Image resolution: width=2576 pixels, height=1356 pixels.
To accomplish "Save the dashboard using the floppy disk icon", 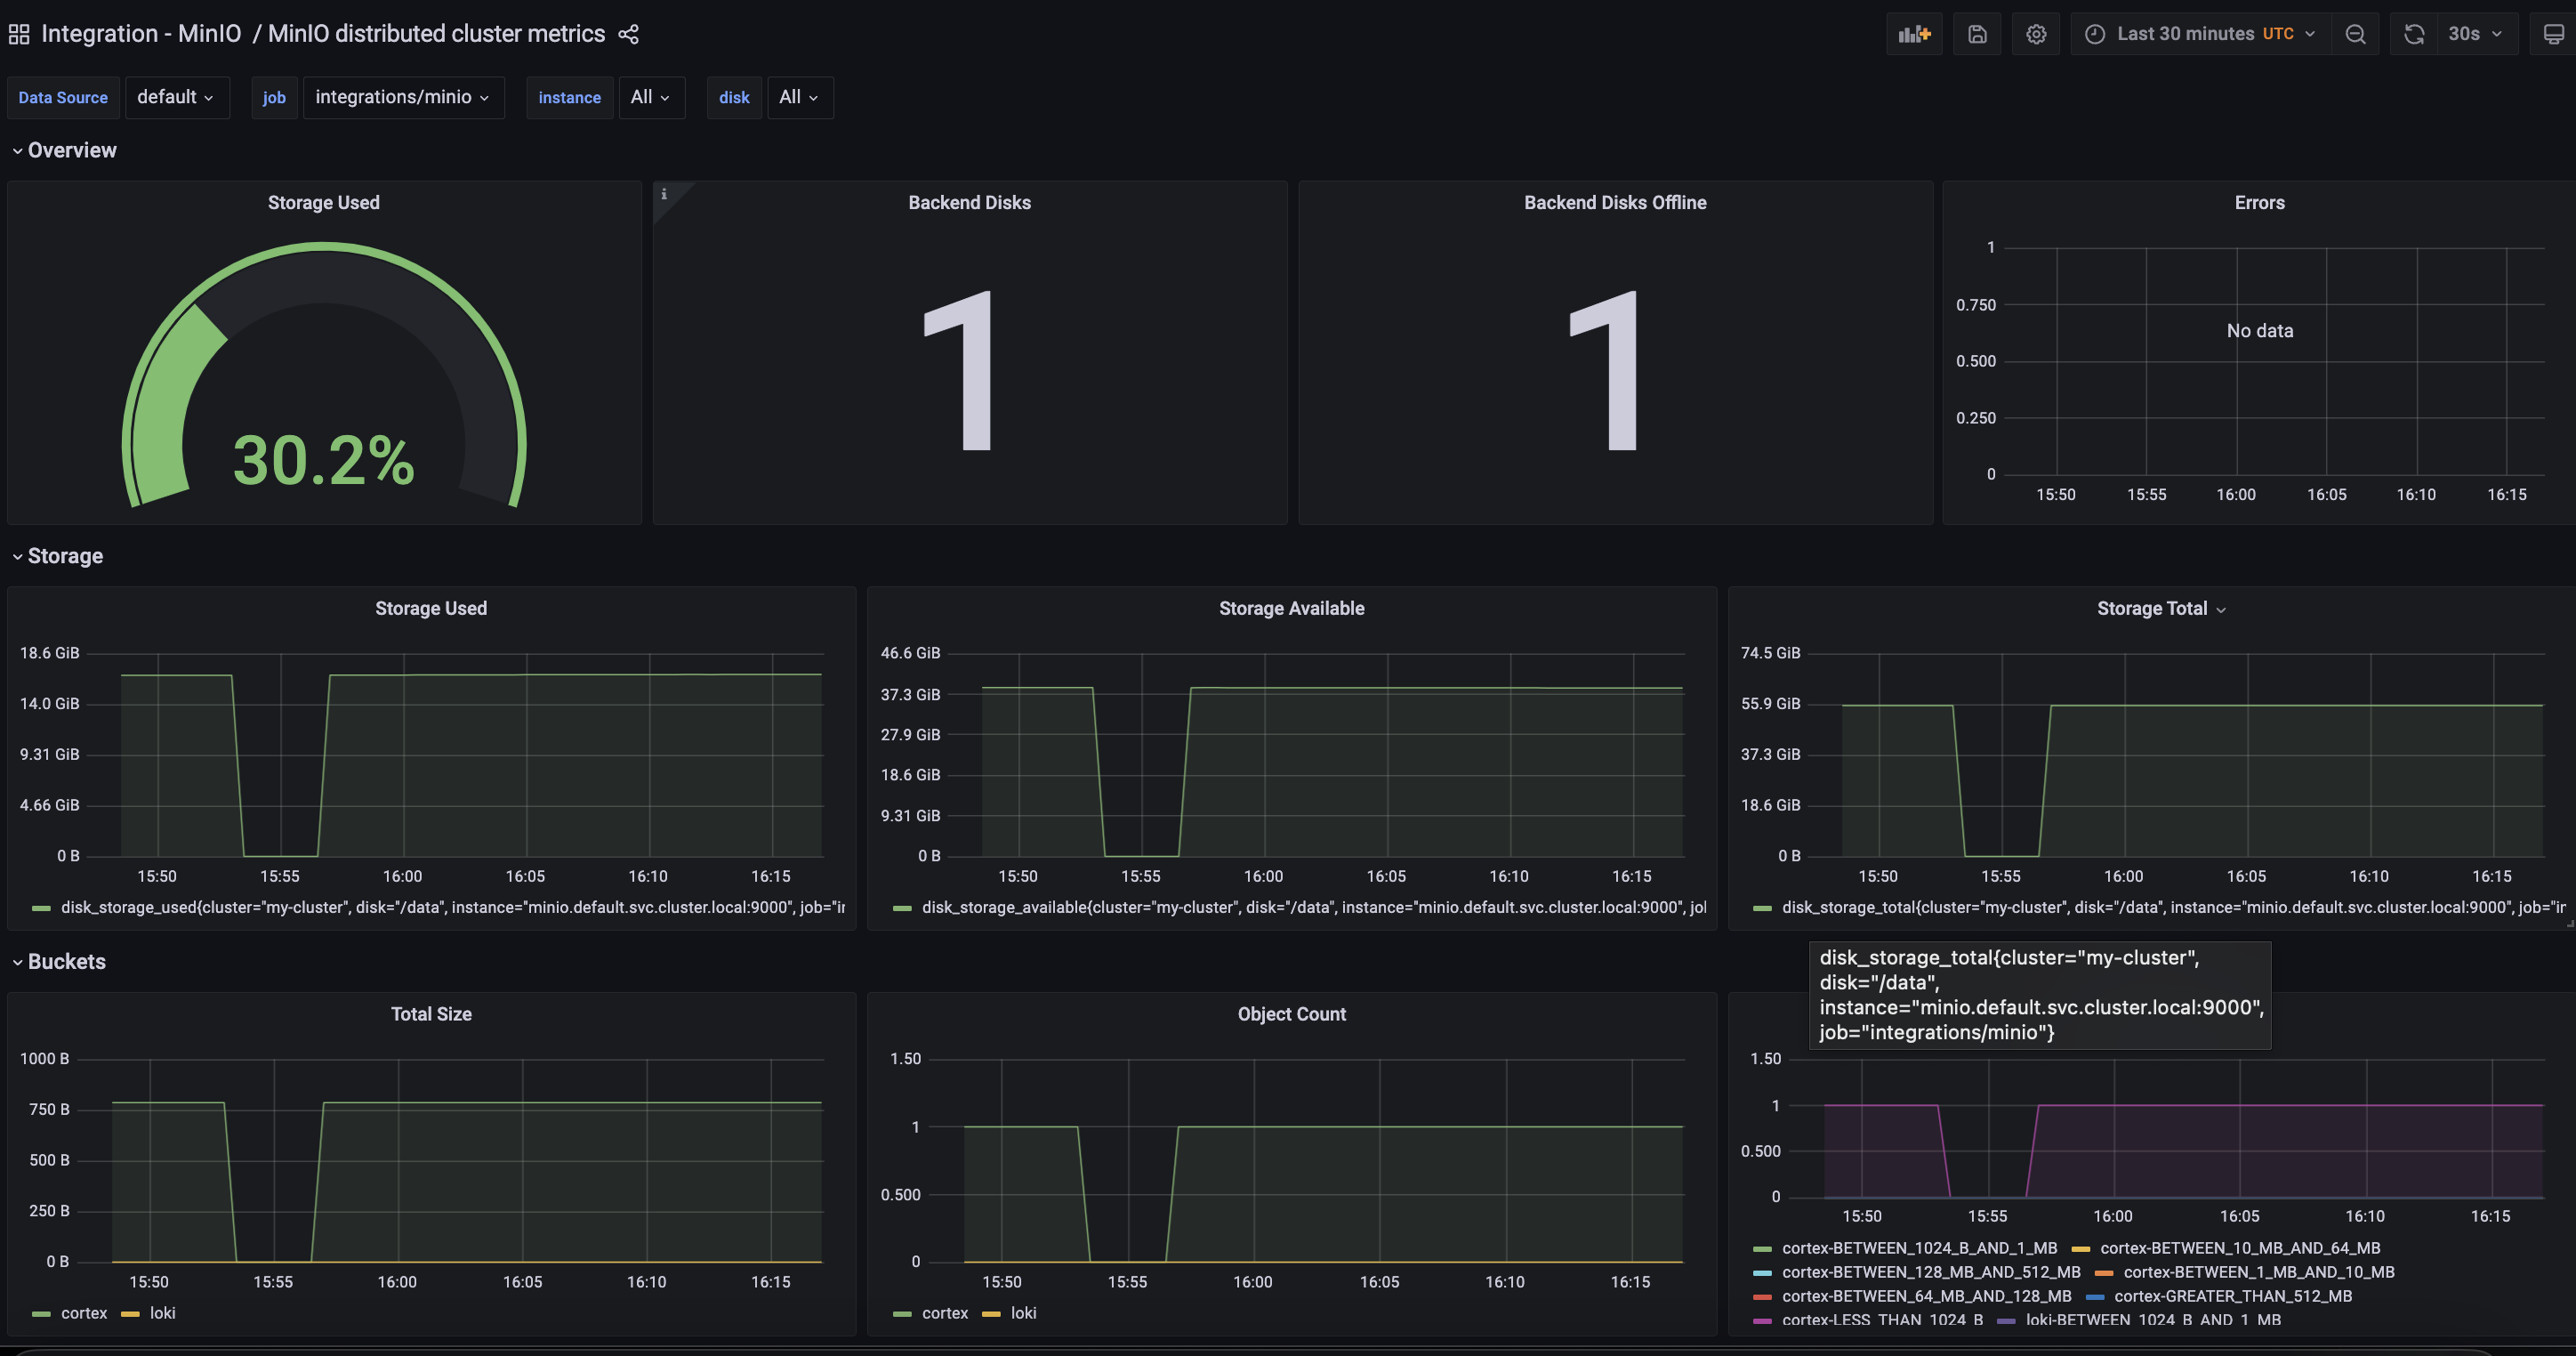I will 1977,33.
